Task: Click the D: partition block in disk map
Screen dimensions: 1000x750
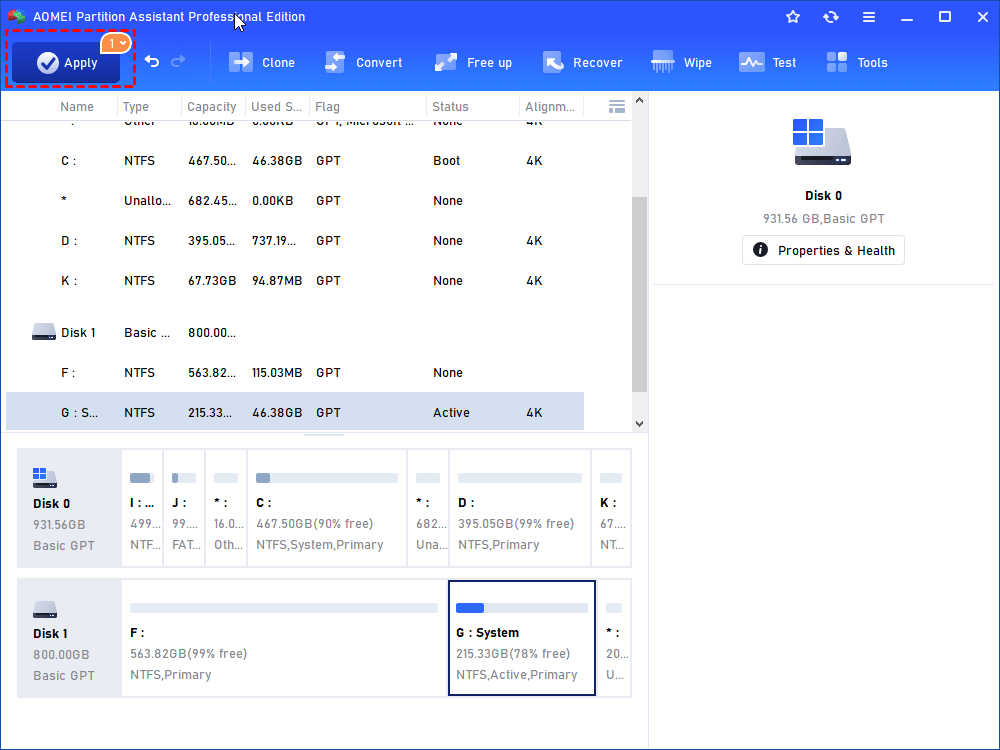Action: [x=519, y=508]
